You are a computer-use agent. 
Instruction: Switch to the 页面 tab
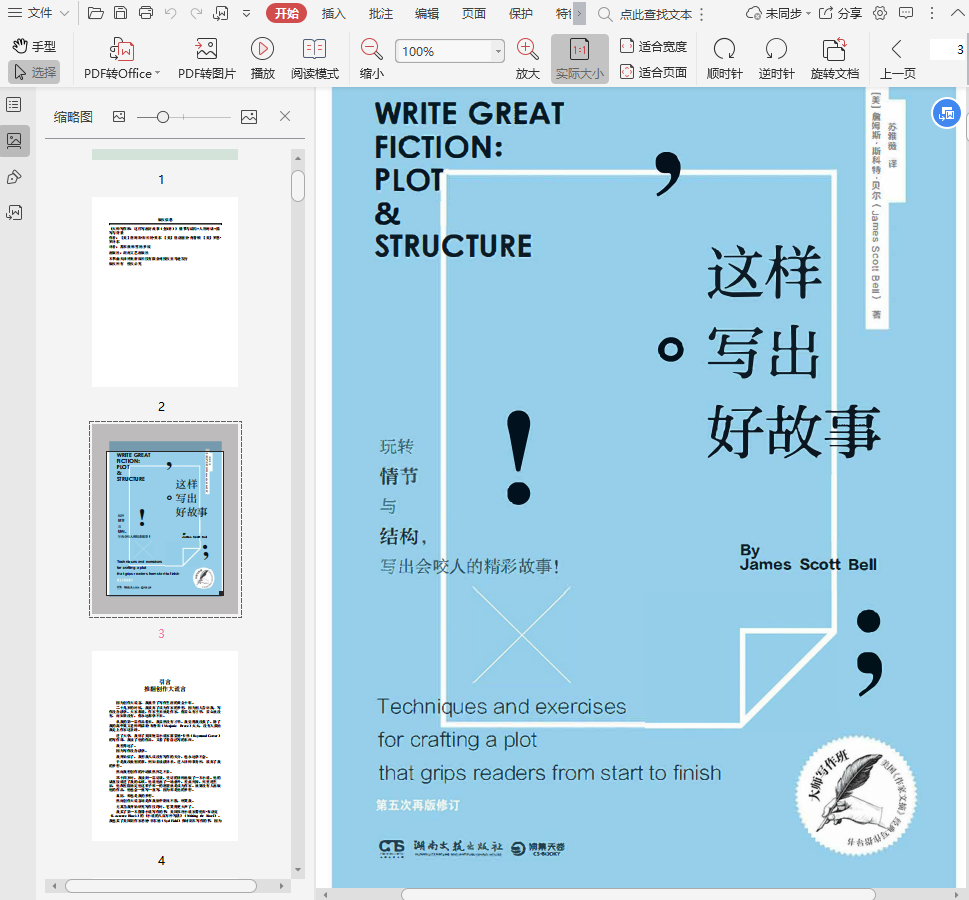pos(474,13)
